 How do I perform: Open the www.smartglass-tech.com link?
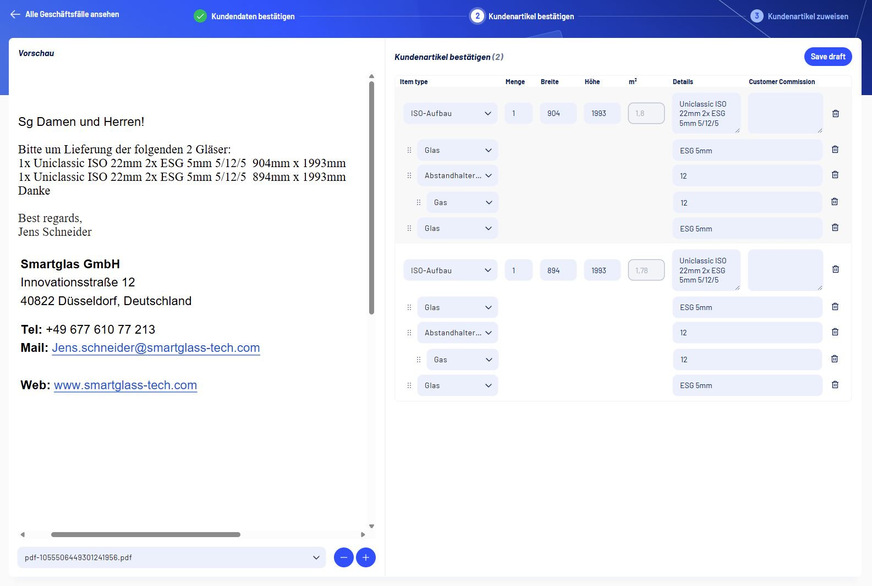point(125,385)
